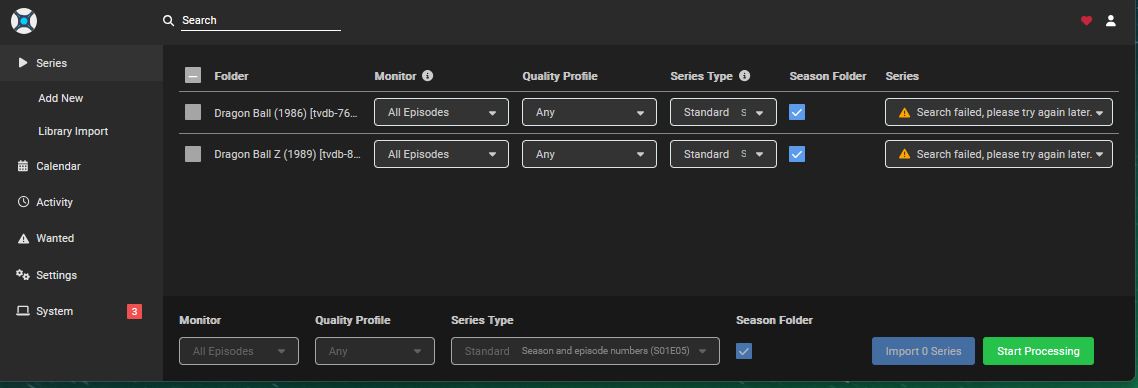Open Activity in sidebar
The image size is (1138, 388).
[x=81, y=202]
